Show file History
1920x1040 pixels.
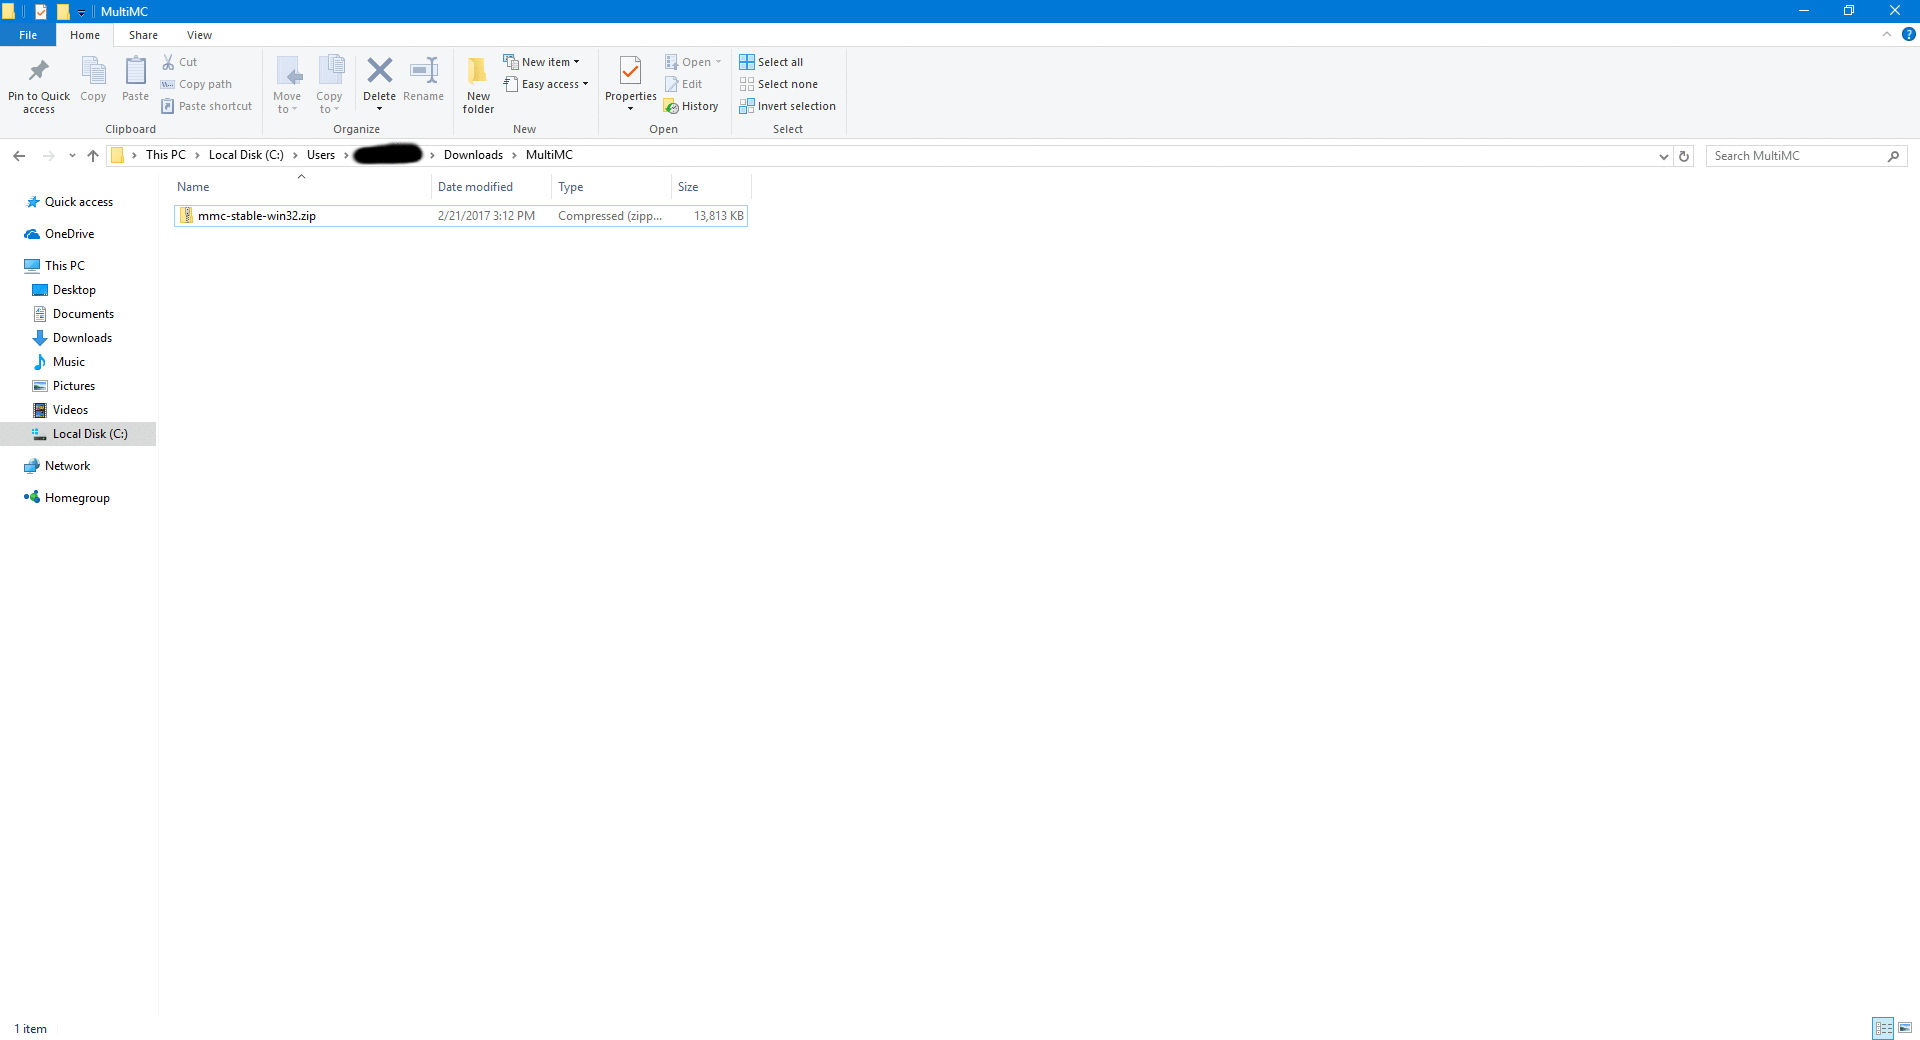pos(691,106)
